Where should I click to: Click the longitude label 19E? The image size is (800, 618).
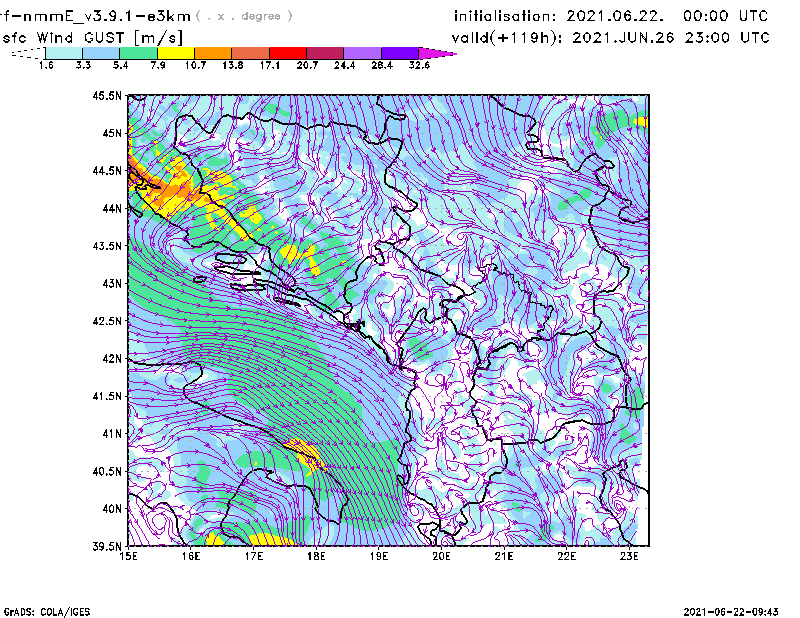tap(379, 557)
